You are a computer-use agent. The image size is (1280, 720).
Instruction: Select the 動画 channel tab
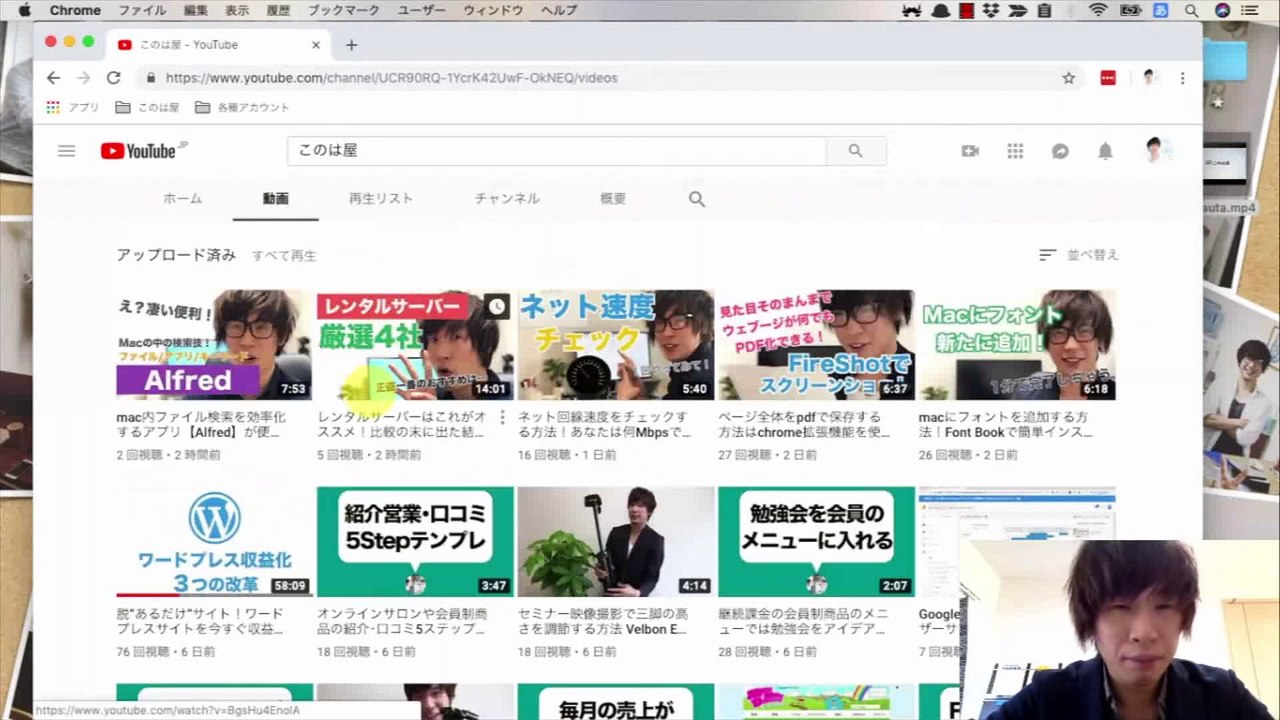pos(276,199)
